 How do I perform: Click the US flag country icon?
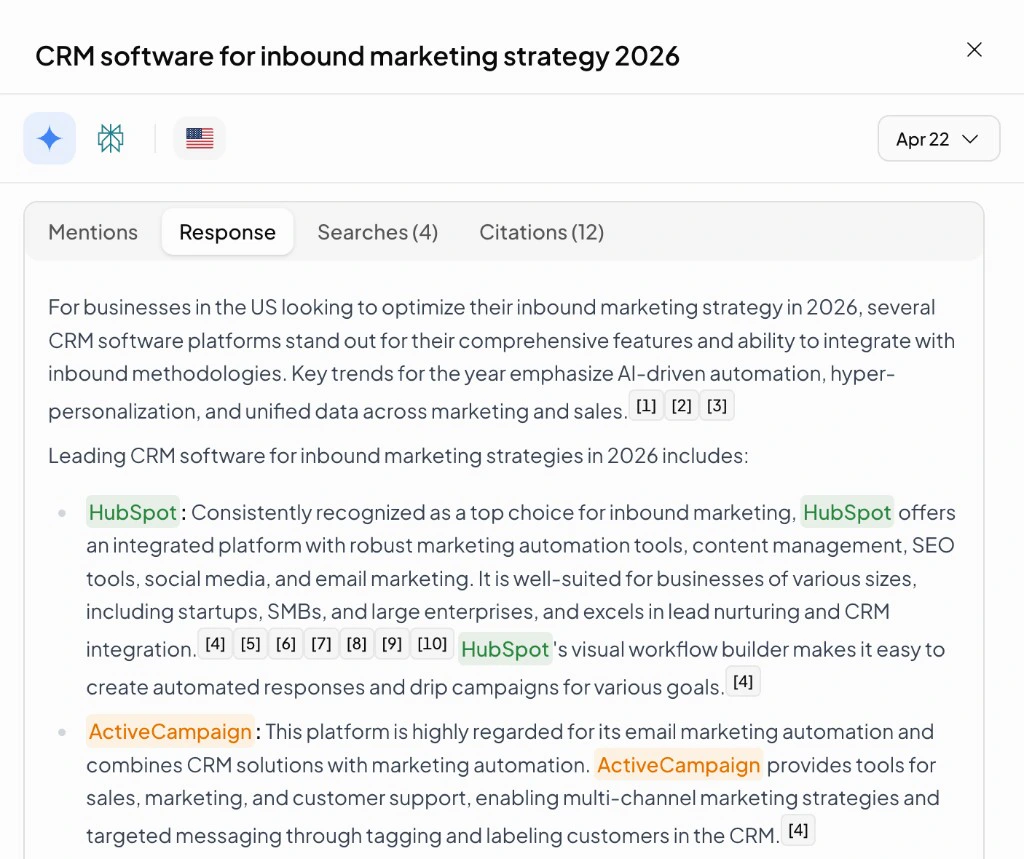[199, 138]
